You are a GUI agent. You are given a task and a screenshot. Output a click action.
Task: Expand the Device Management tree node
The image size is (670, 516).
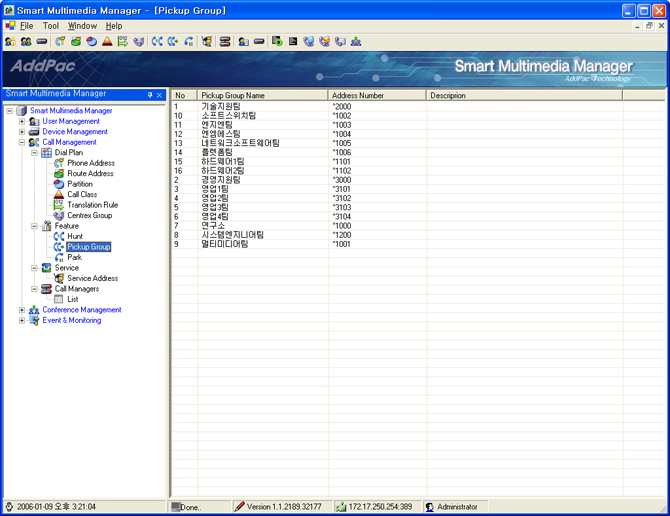(22, 132)
